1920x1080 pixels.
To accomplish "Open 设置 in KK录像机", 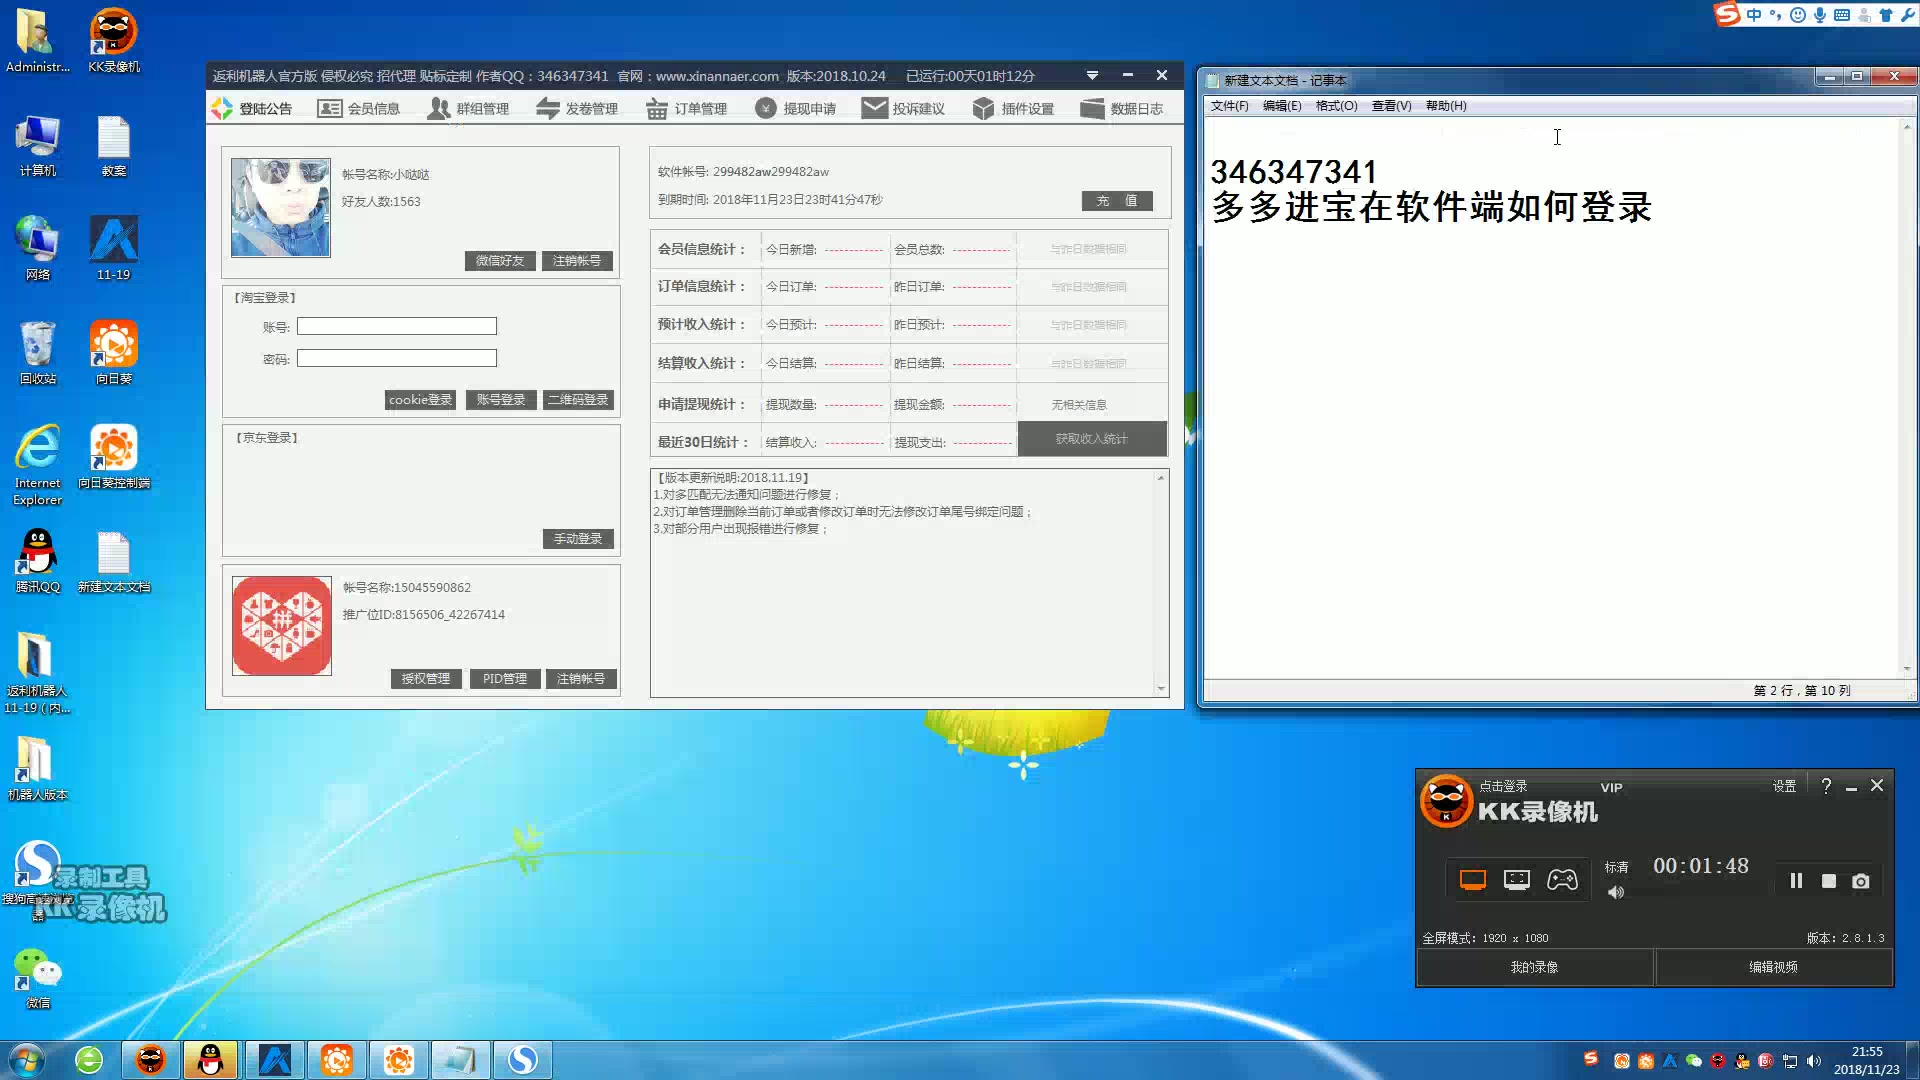I will point(1785,786).
